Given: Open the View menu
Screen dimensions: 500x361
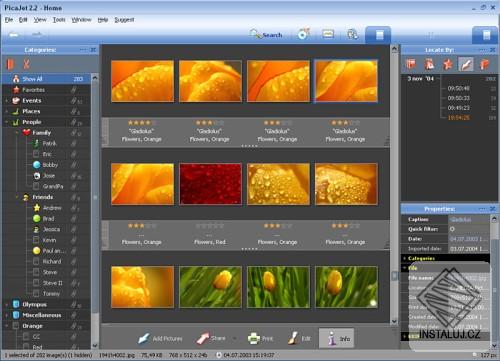Looking at the screenshot, I should [x=40, y=20].
